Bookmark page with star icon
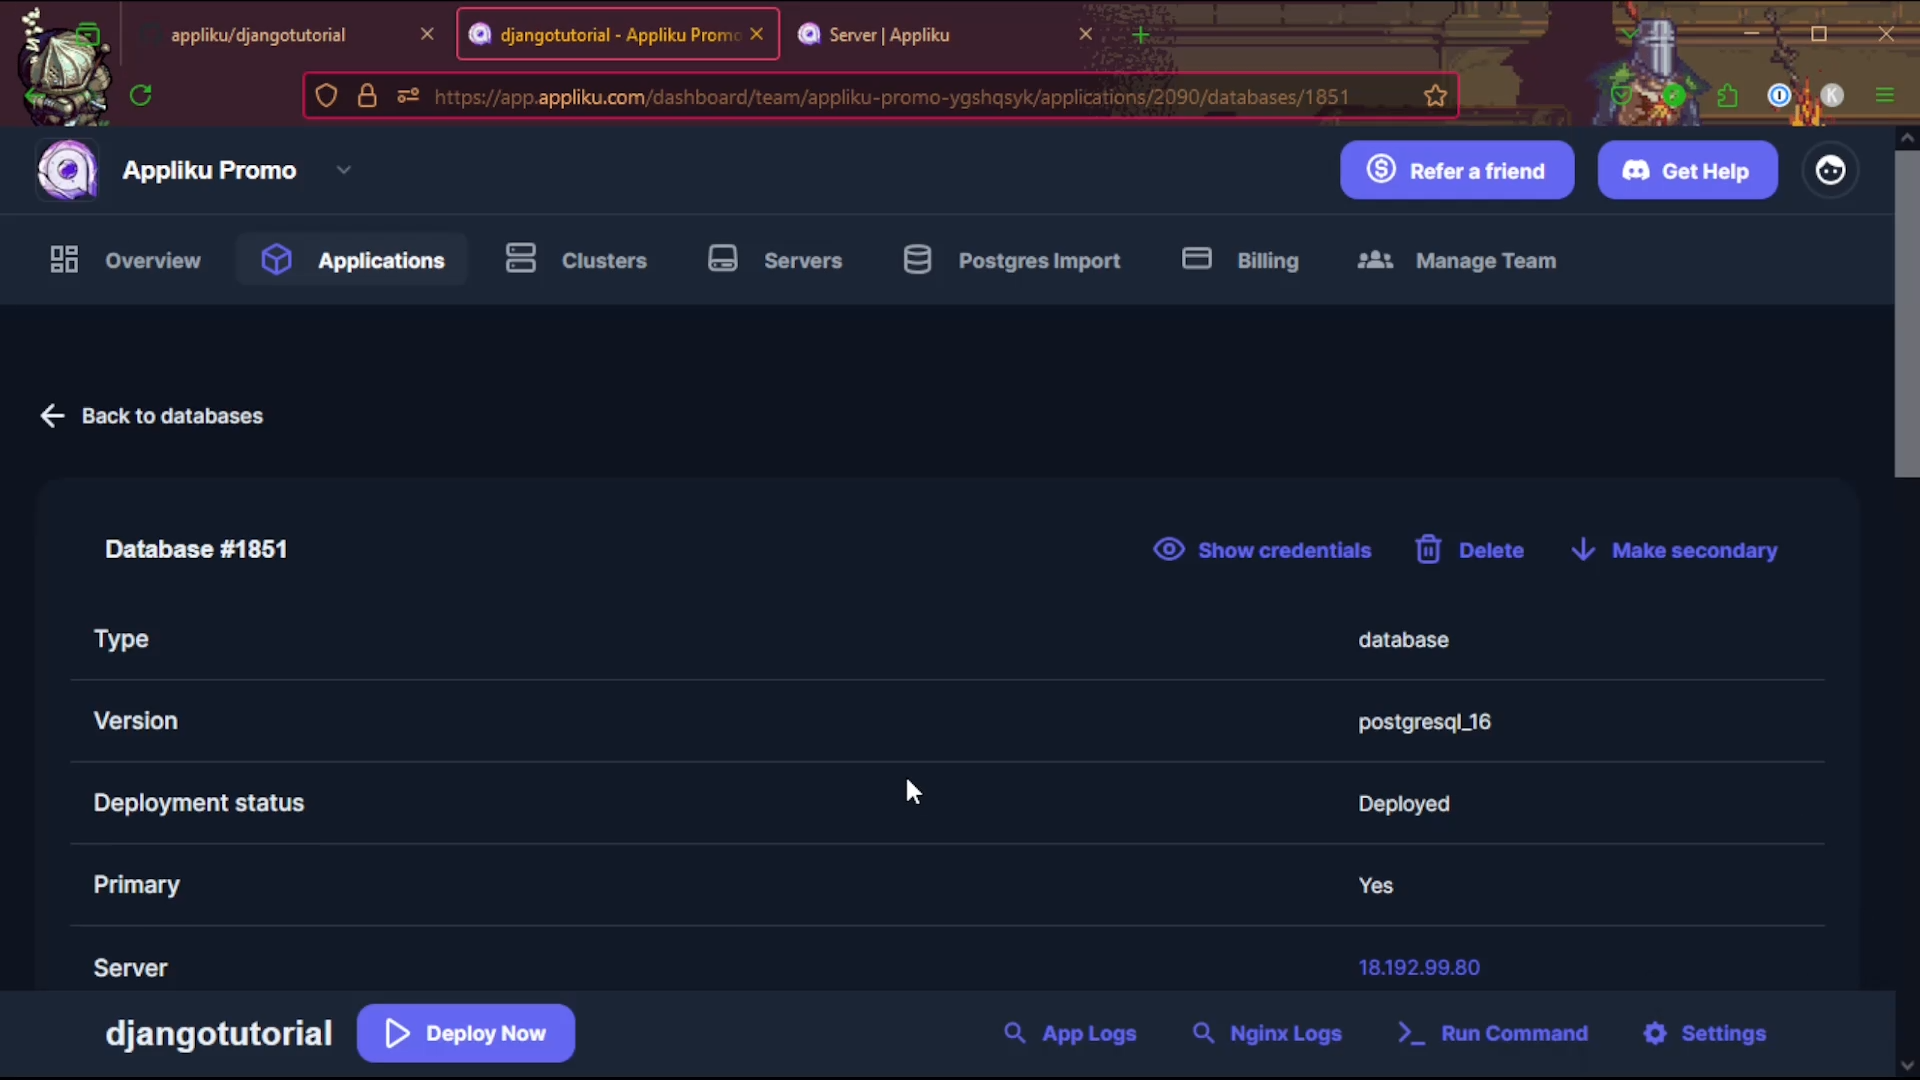Screen dimensions: 1920x1080 1435,96
